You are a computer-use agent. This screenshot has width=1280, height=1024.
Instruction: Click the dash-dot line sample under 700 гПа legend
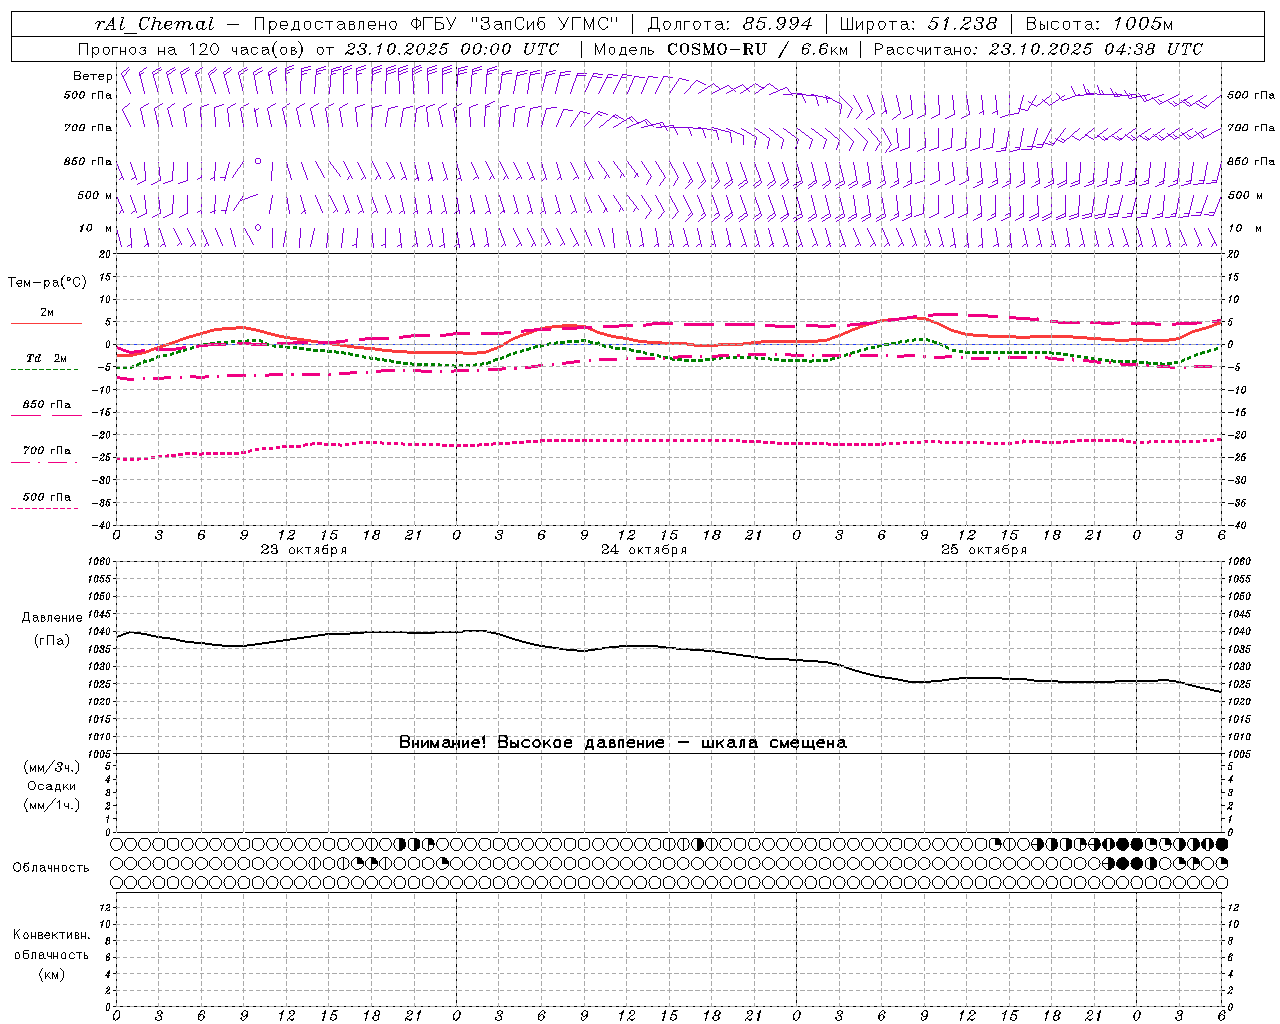[44, 462]
